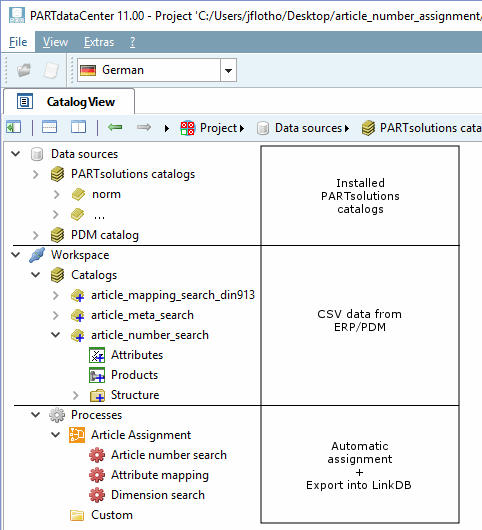Select the Products item icon

pos(97,375)
